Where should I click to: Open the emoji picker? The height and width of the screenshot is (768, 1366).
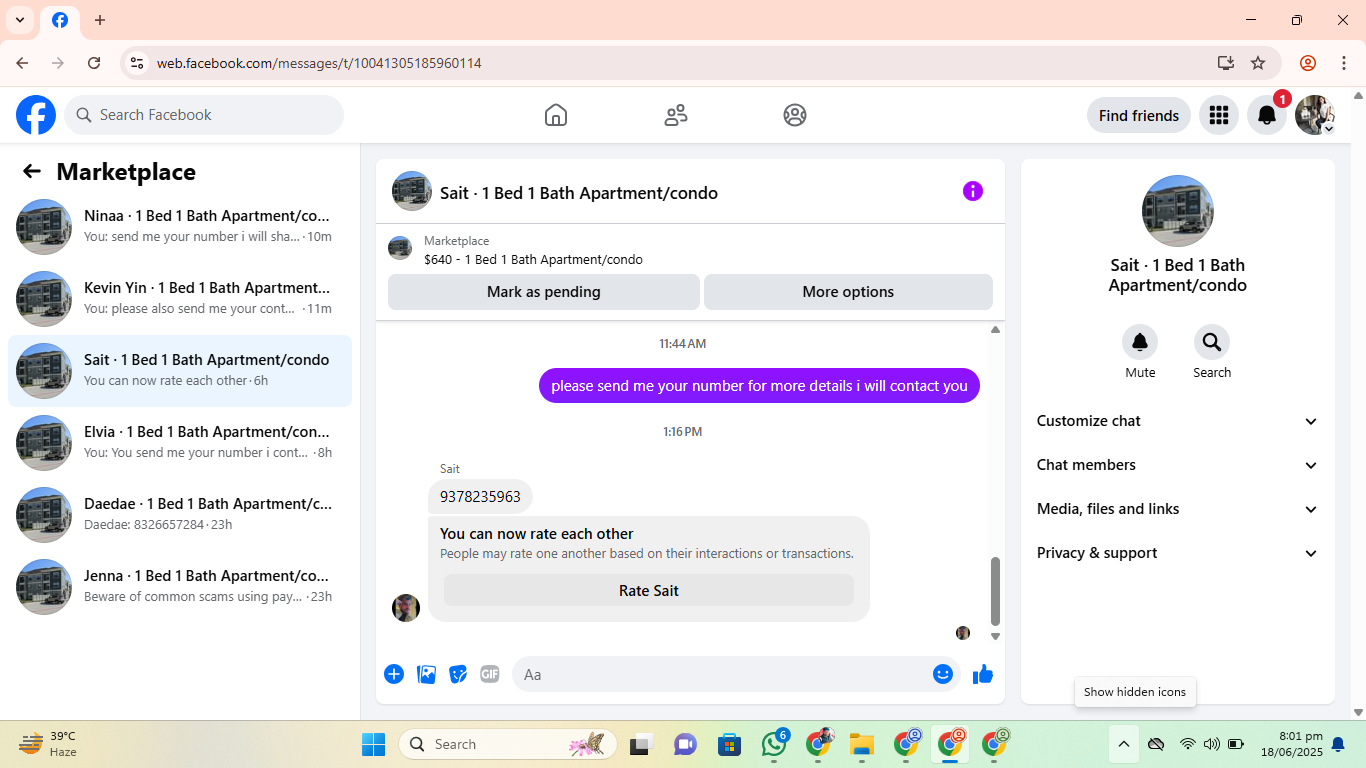point(943,674)
